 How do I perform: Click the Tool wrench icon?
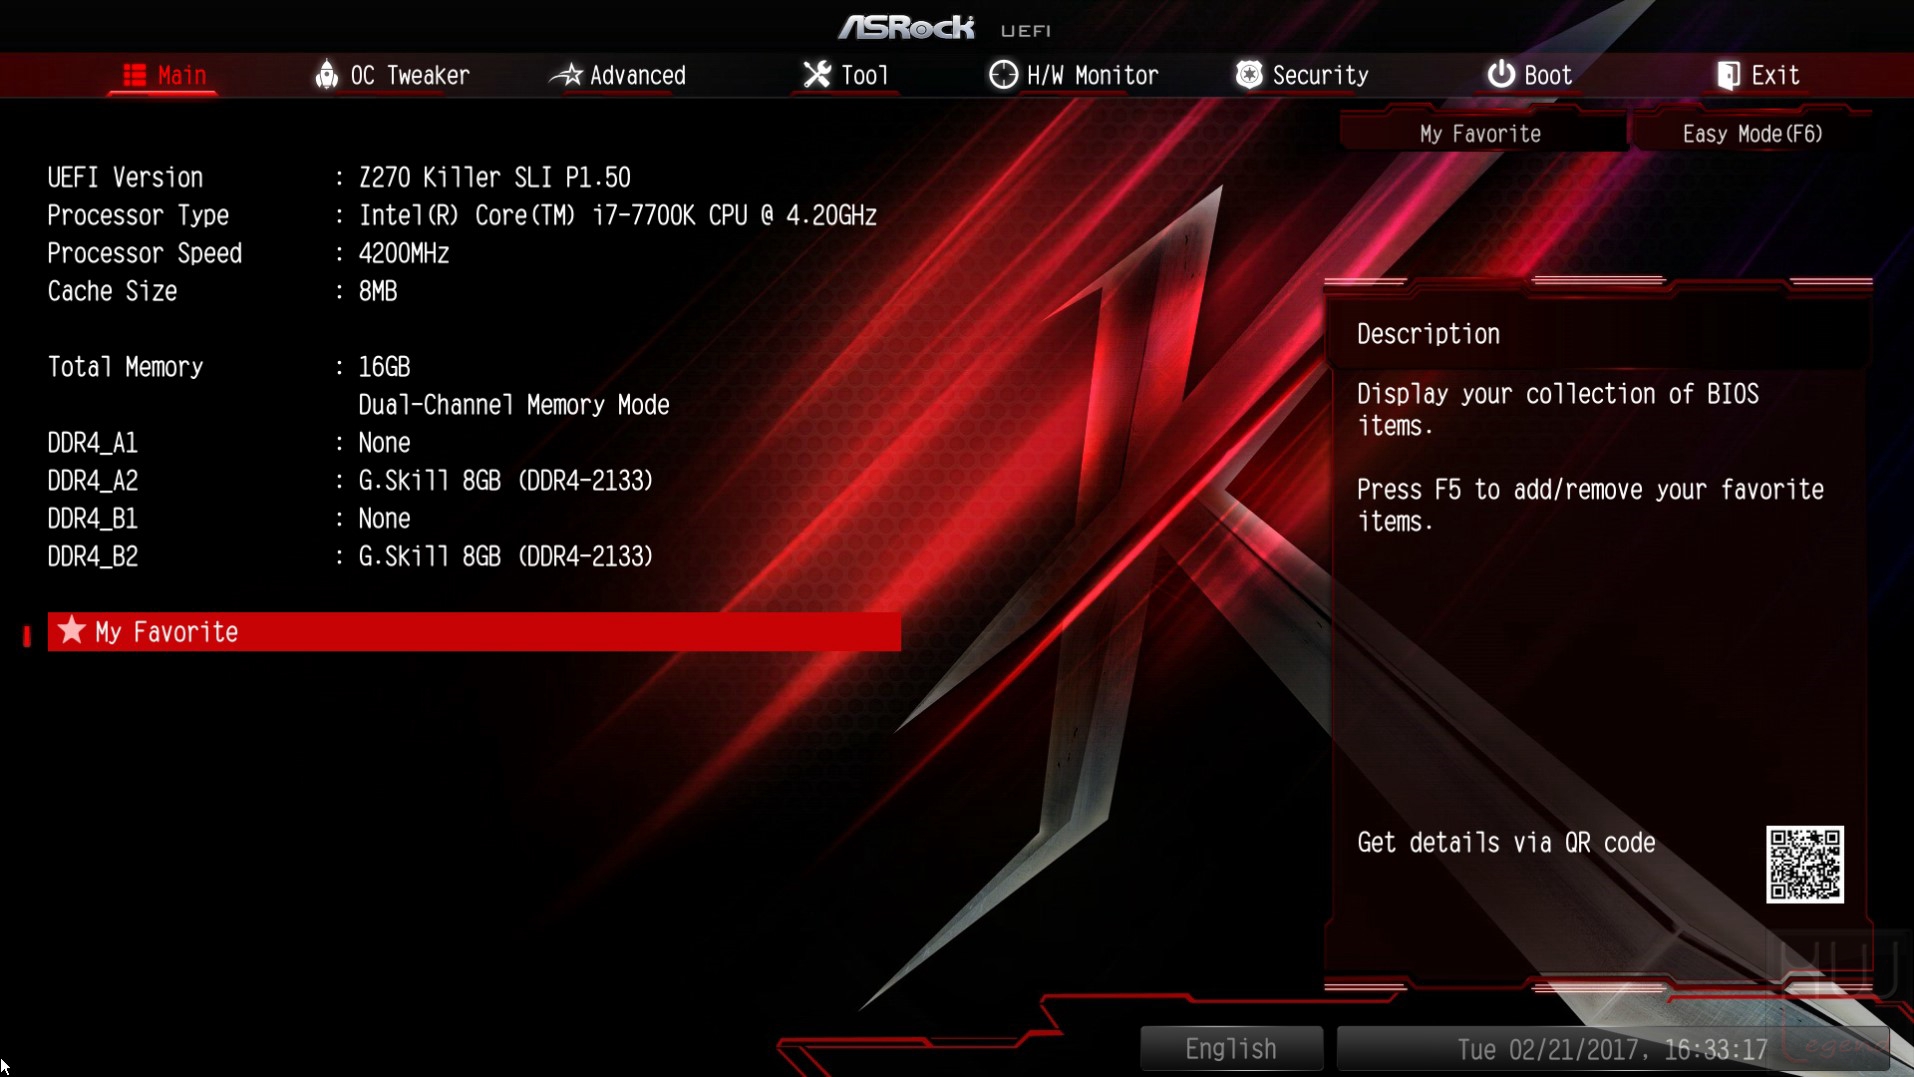tap(817, 75)
